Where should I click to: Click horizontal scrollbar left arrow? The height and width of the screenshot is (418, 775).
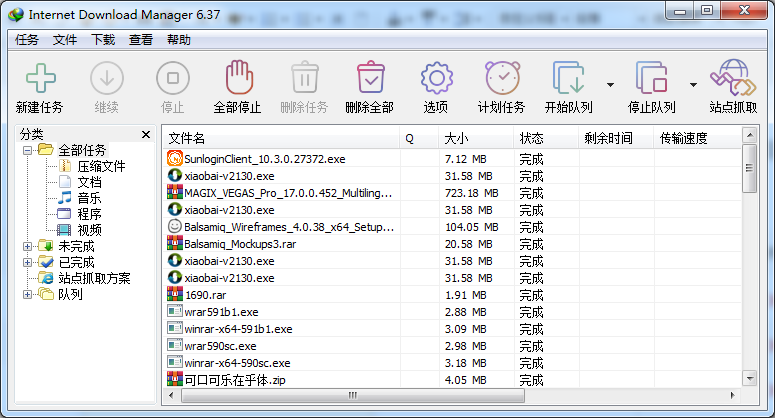(172, 395)
